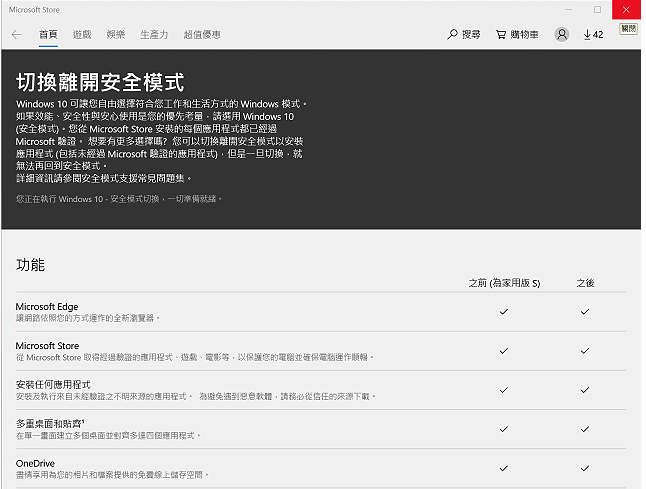Open the 安全模式支援常見問題集 details line
The width and height of the screenshot is (646, 489).
[x=104, y=178]
